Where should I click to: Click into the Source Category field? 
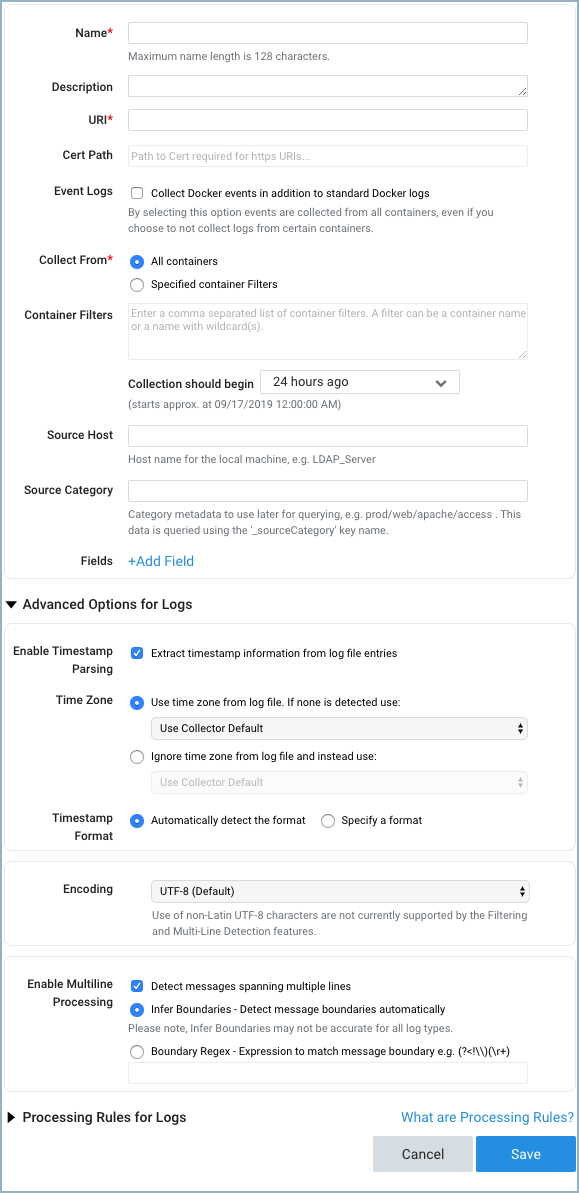[x=327, y=490]
